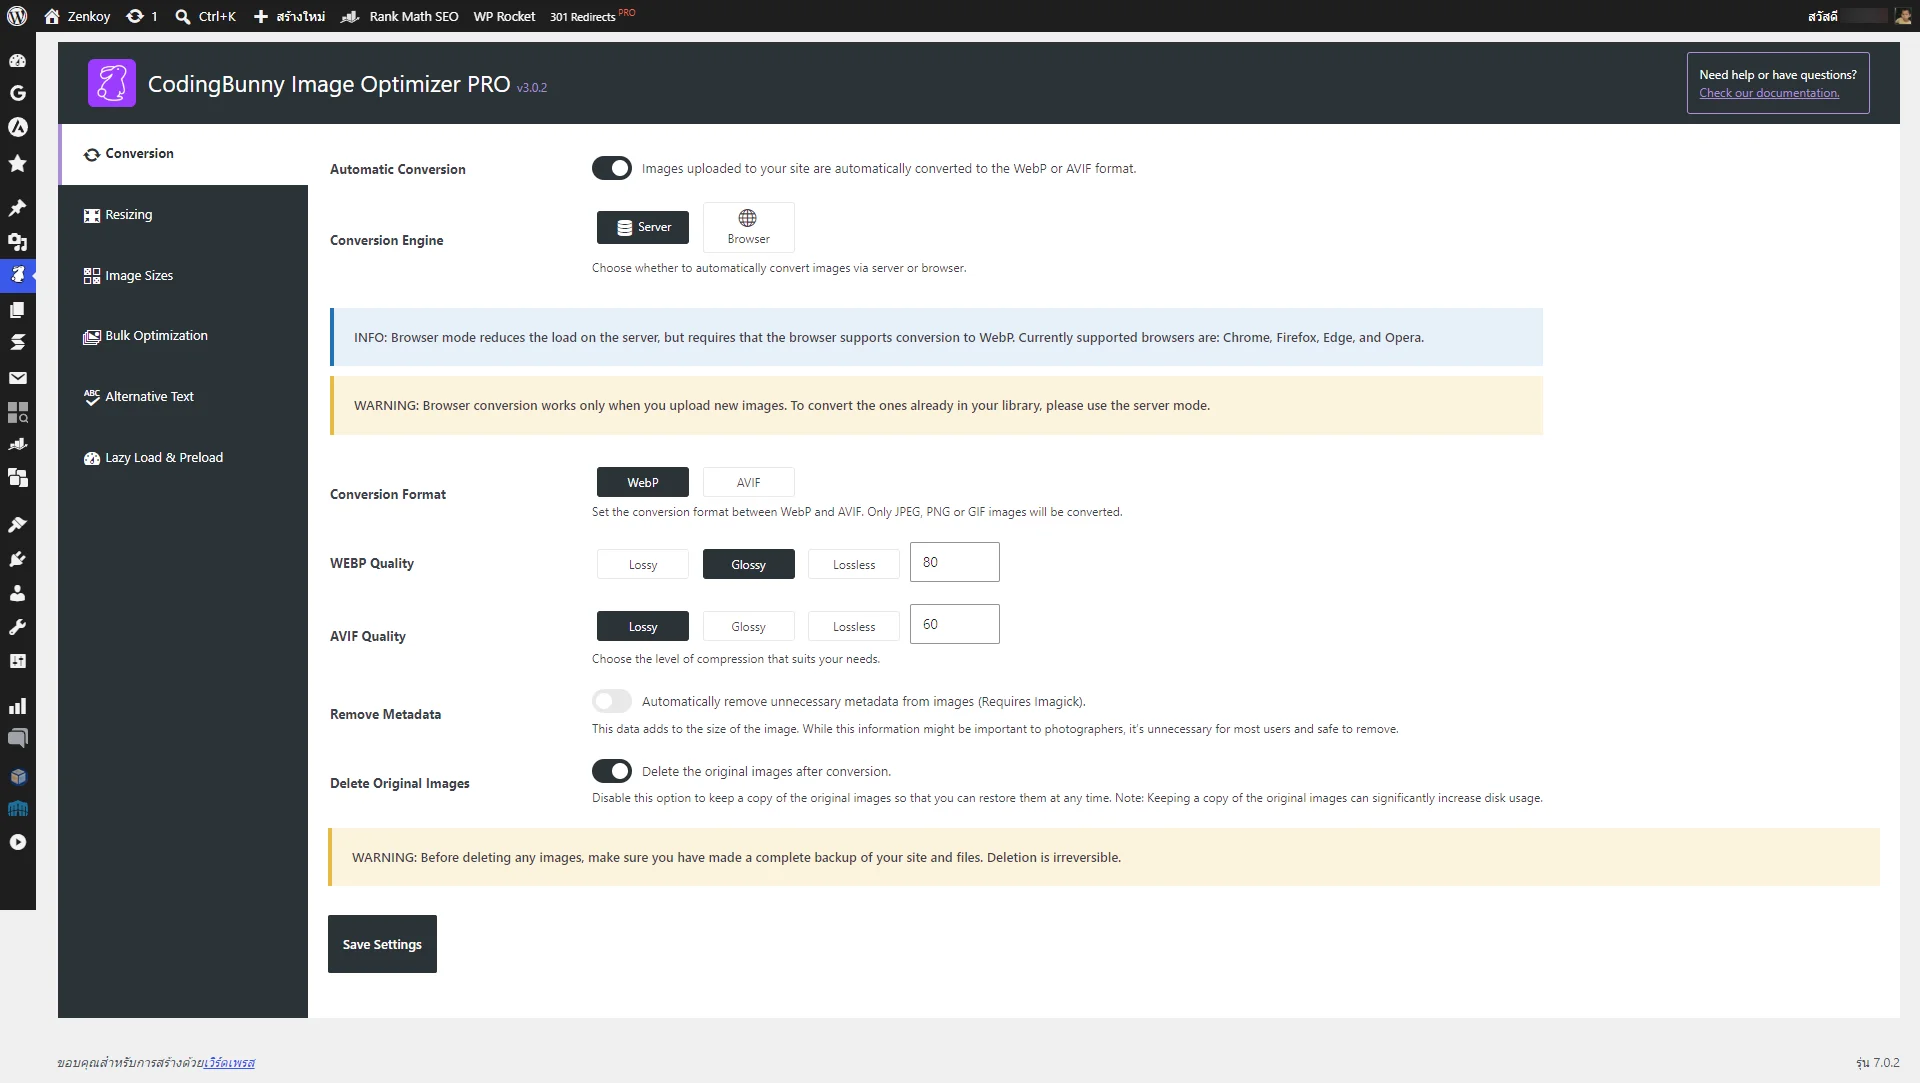Viewport: 1920px width, 1083px height.
Task: Focus the WEBP quality value field
Action: 955,562
